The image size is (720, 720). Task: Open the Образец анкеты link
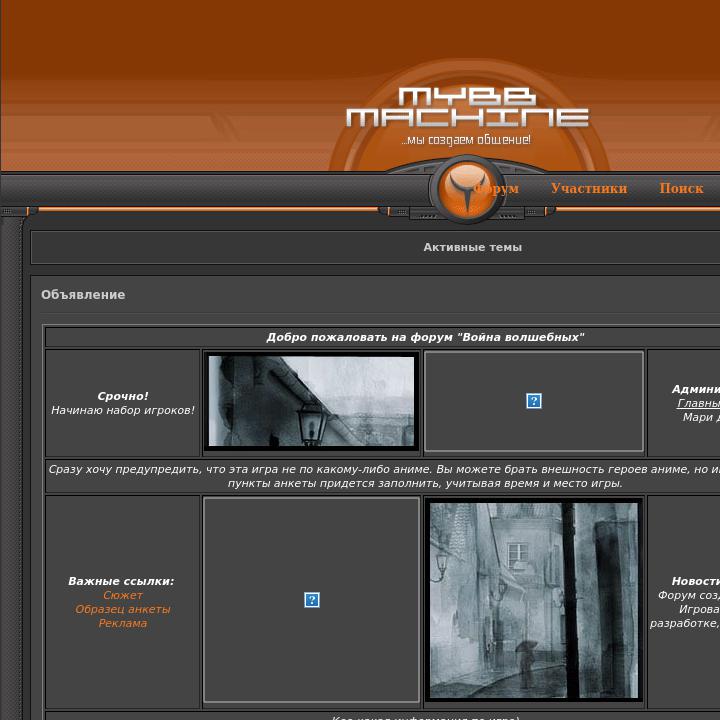123,609
